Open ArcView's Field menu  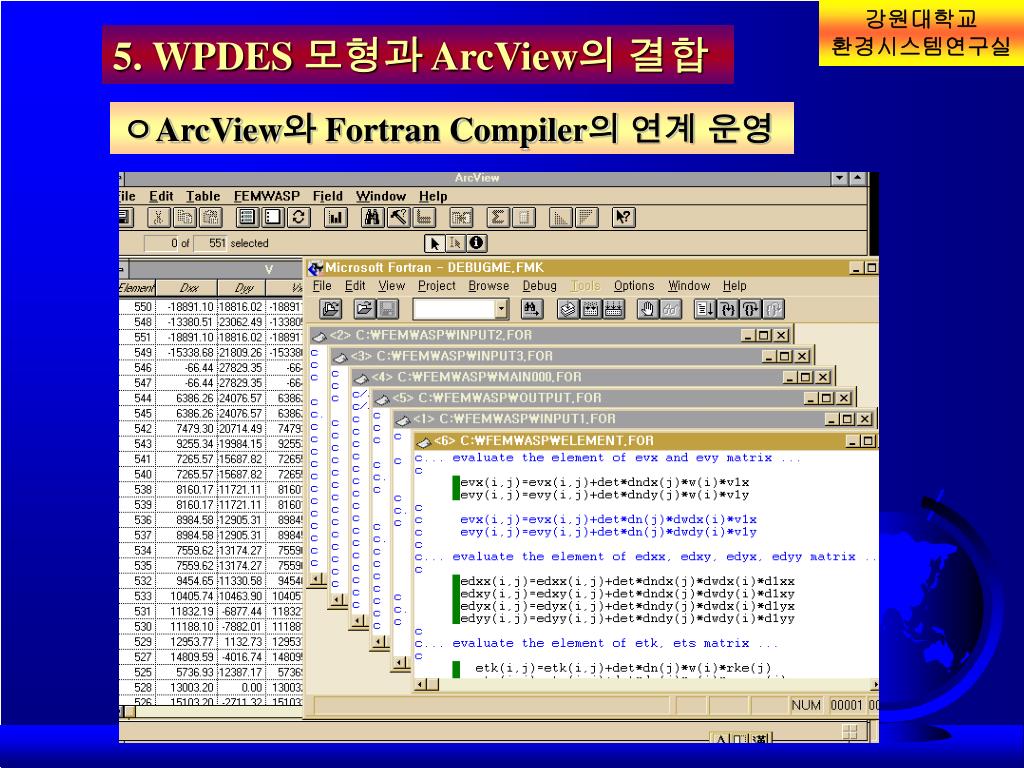(327, 196)
